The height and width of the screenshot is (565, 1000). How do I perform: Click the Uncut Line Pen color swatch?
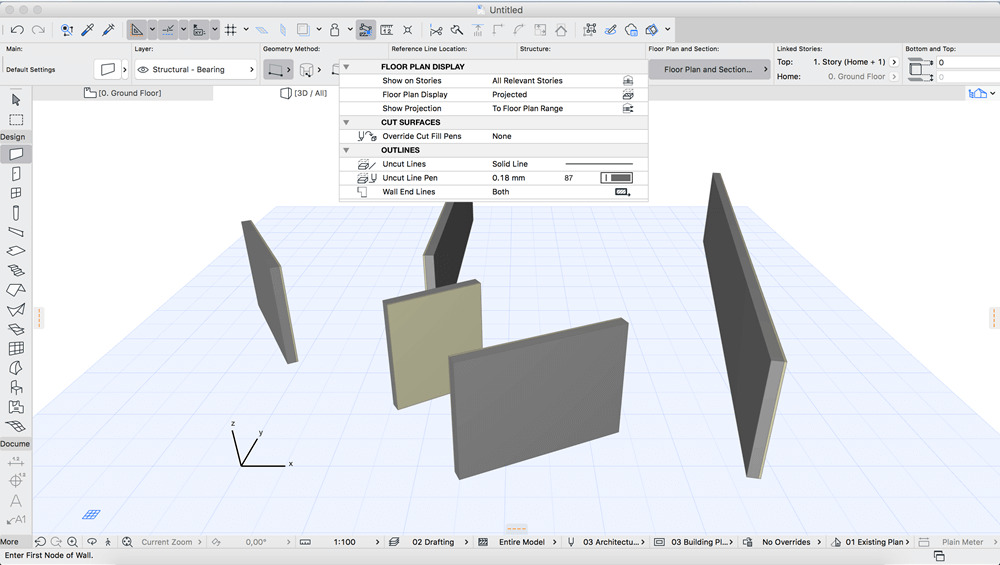tap(615, 178)
